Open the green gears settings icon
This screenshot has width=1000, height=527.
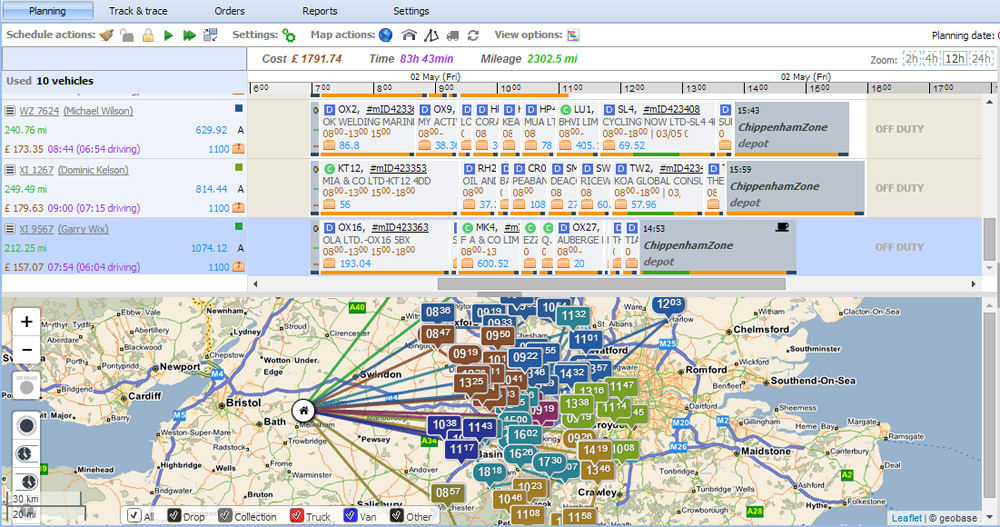coord(288,35)
